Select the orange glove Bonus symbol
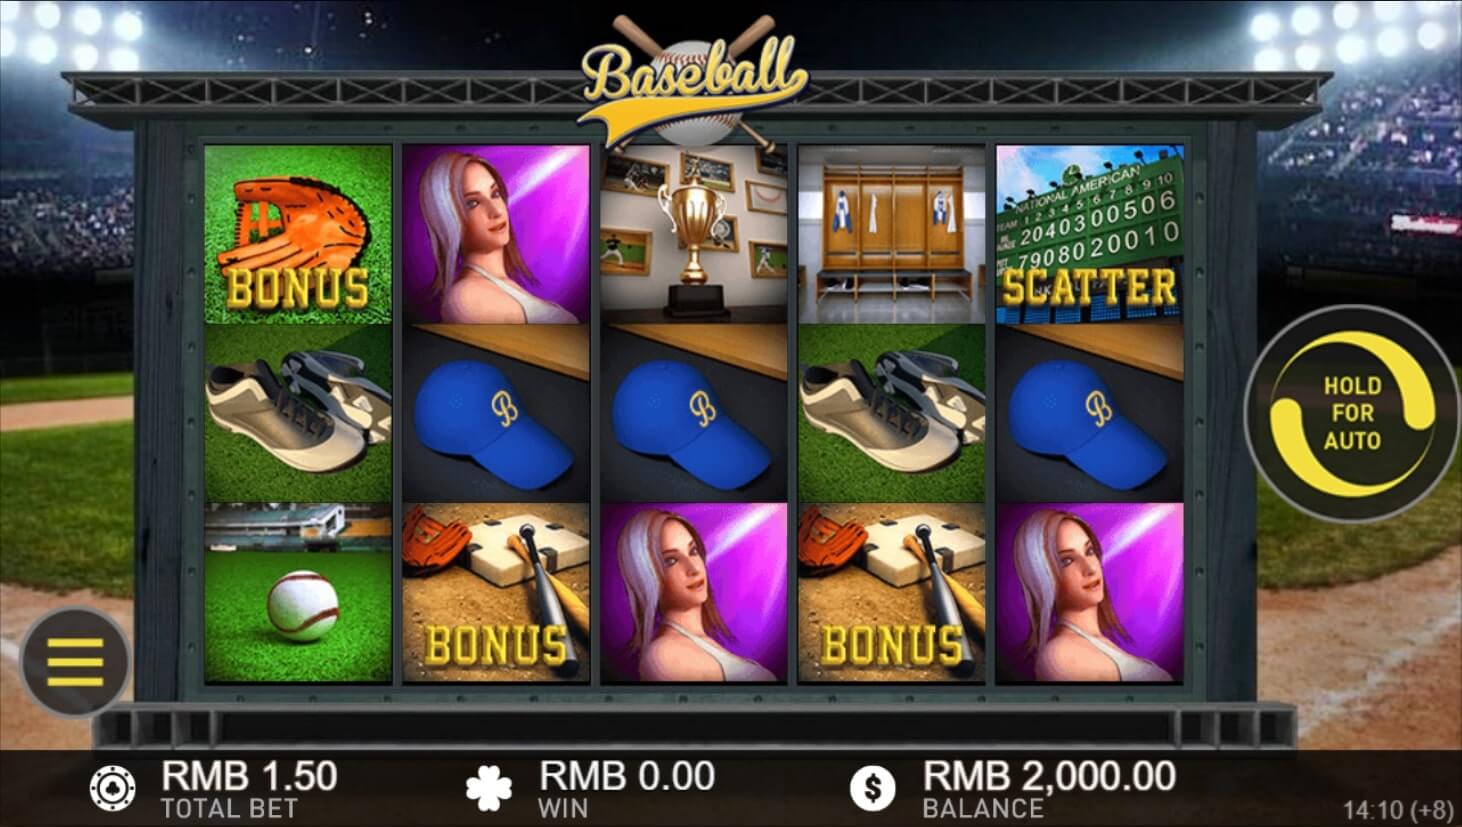1462x827 pixels. pos(298,234)
